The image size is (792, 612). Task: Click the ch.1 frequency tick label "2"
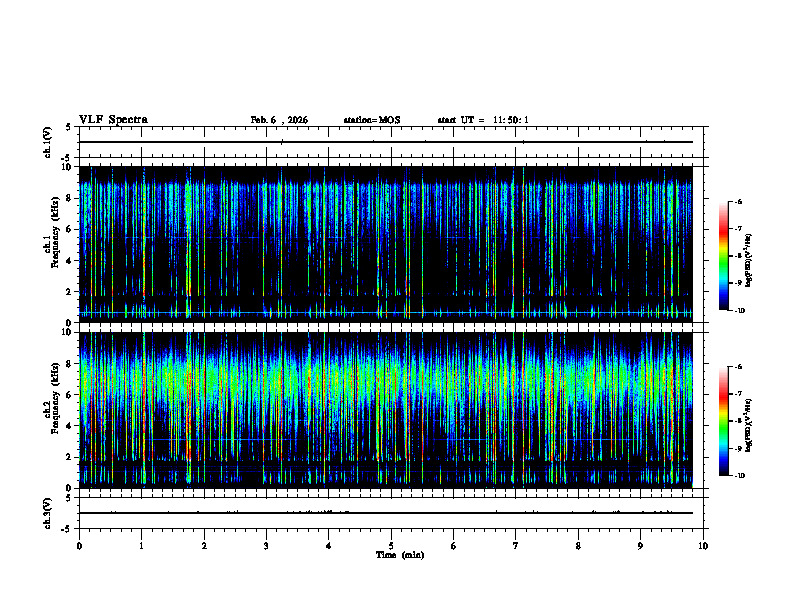(x=70, y=292)
